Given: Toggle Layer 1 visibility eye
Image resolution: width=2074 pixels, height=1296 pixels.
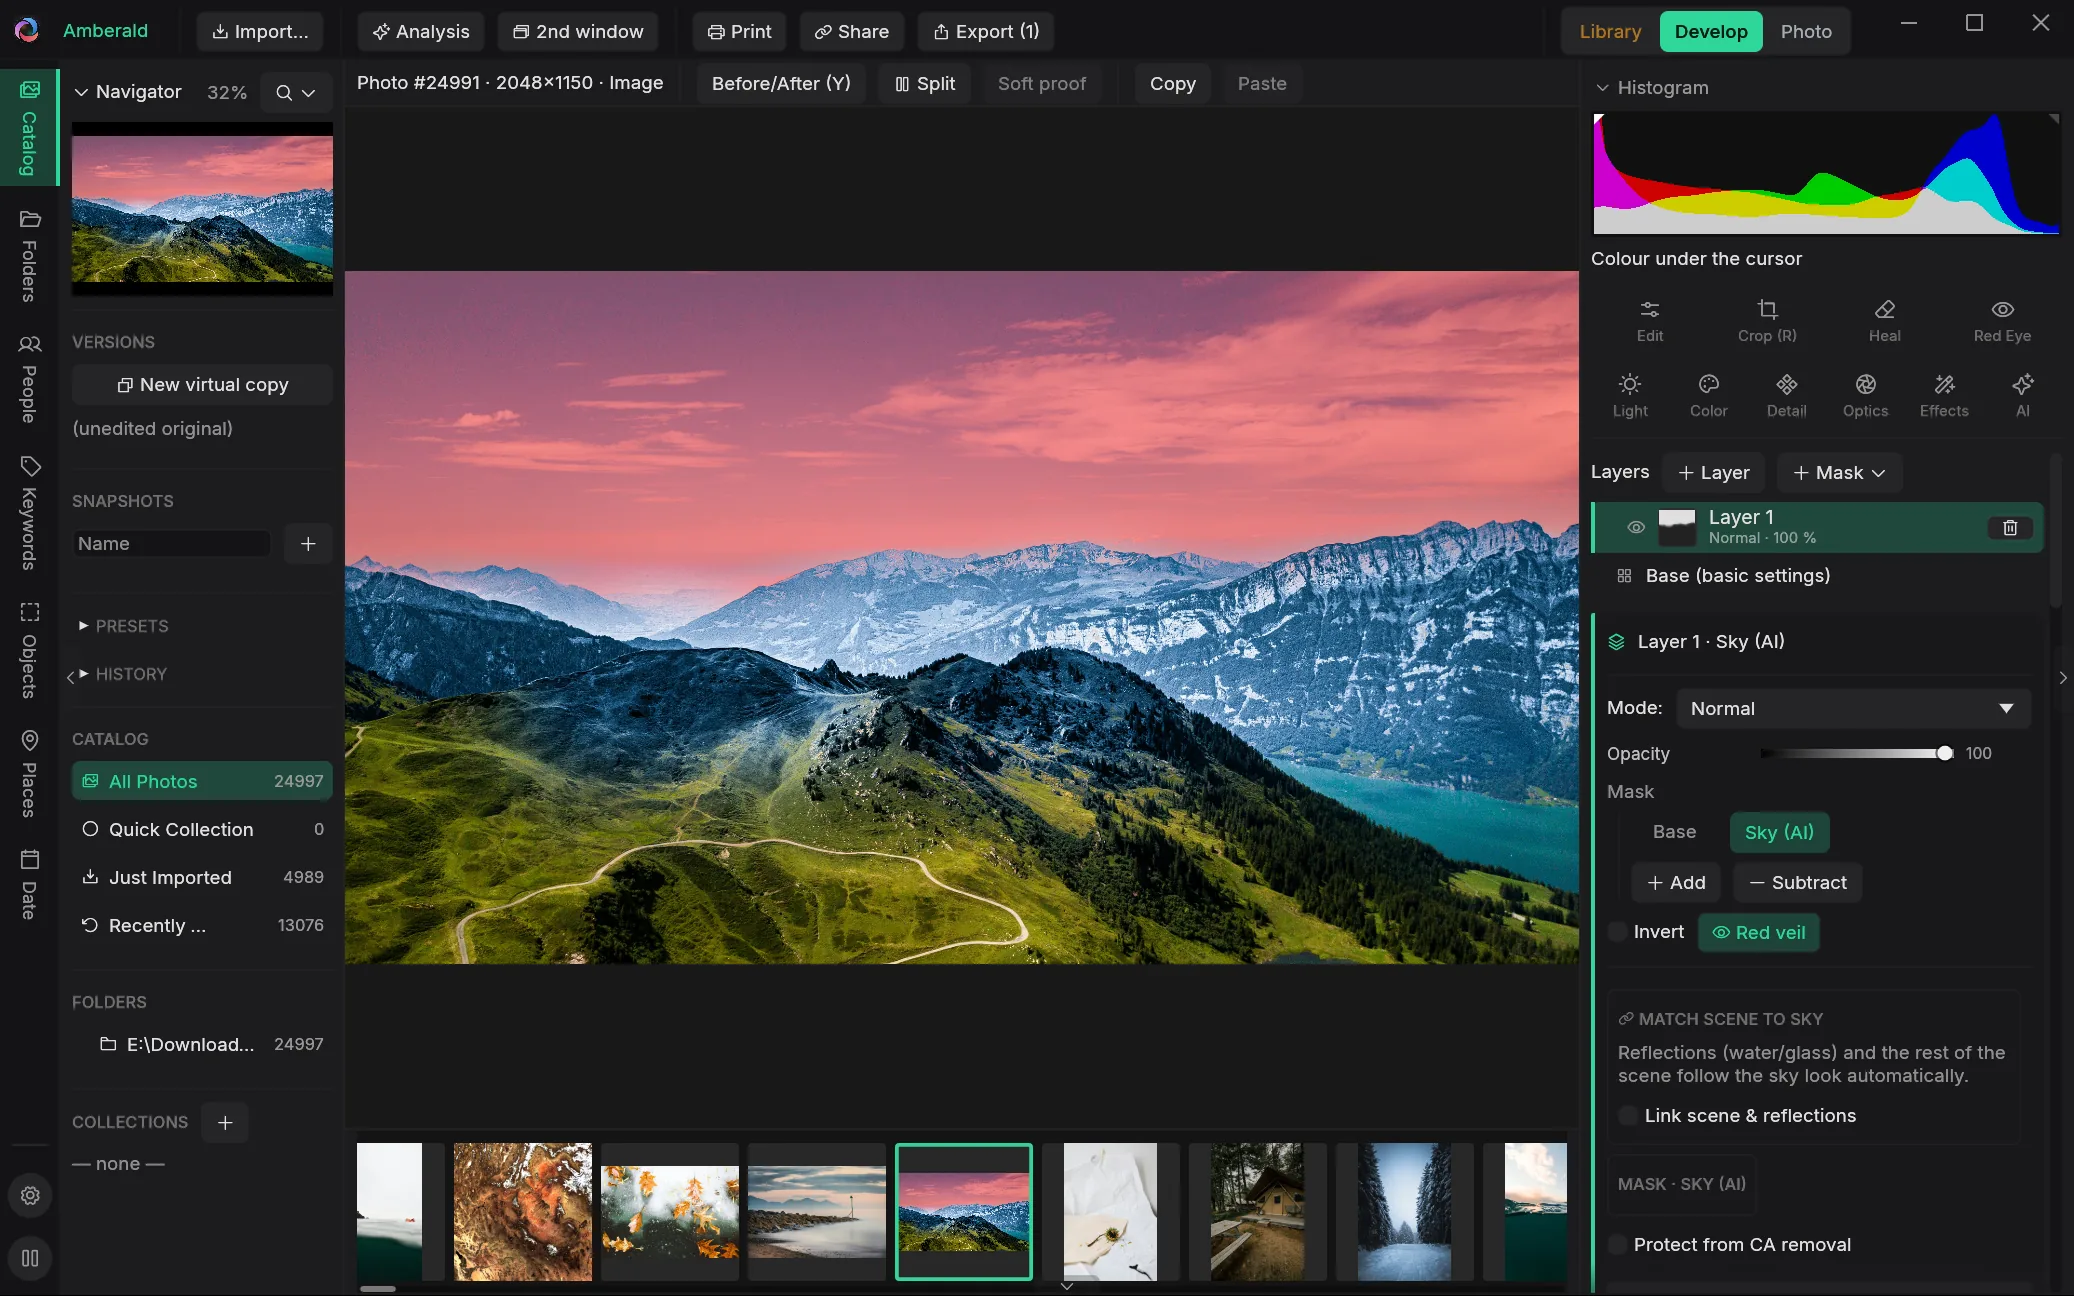Looking at the screenshot, I should tap(1636, 527).
